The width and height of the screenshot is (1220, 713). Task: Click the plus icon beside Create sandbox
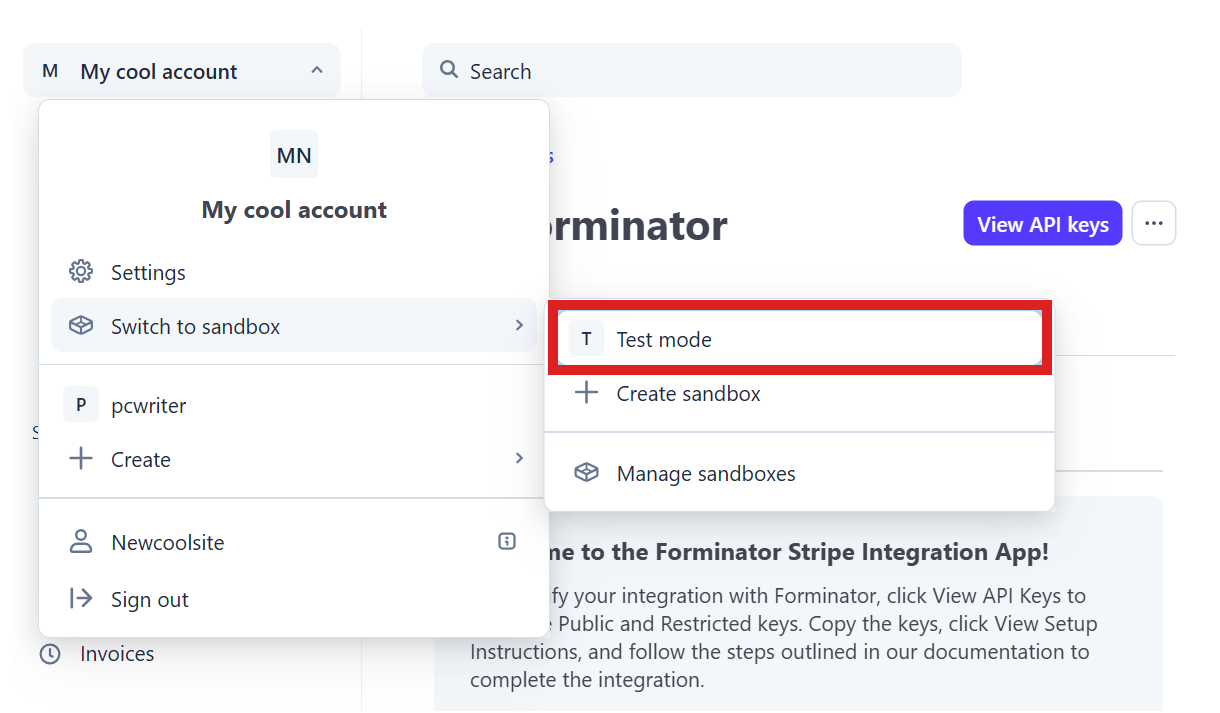(586, 393)
